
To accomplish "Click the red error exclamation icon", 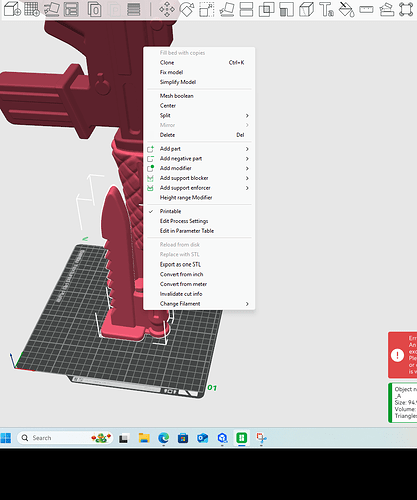I will coord(397,355).
